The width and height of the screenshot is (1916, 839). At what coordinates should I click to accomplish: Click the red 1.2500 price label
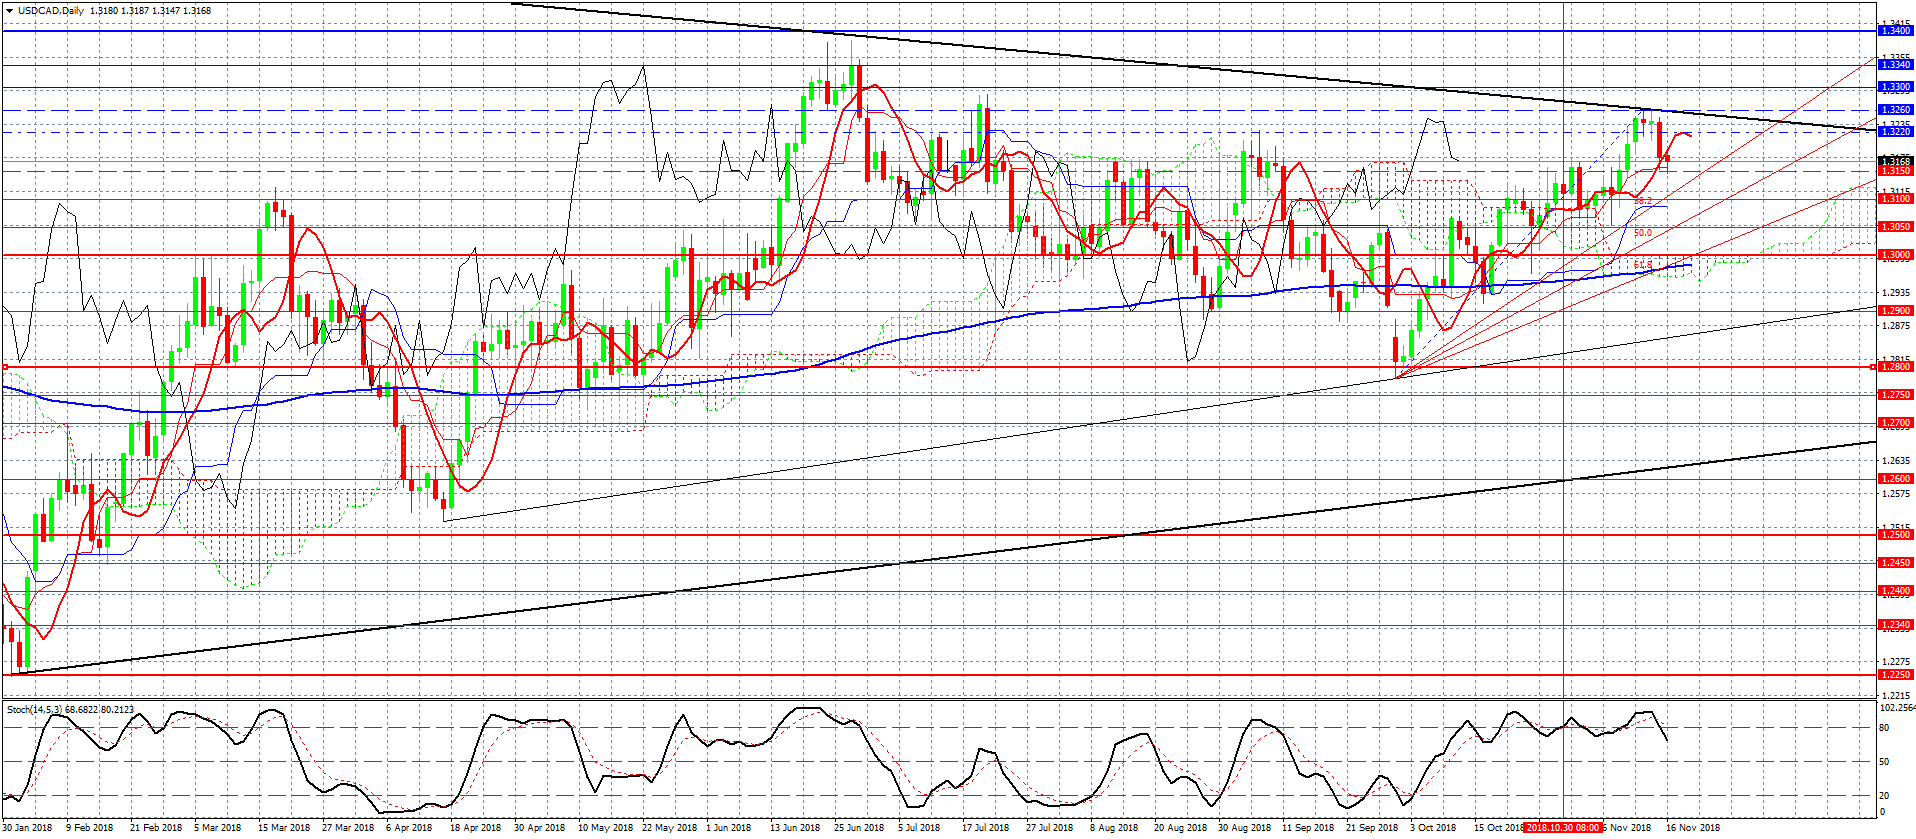click(1895, 535)
